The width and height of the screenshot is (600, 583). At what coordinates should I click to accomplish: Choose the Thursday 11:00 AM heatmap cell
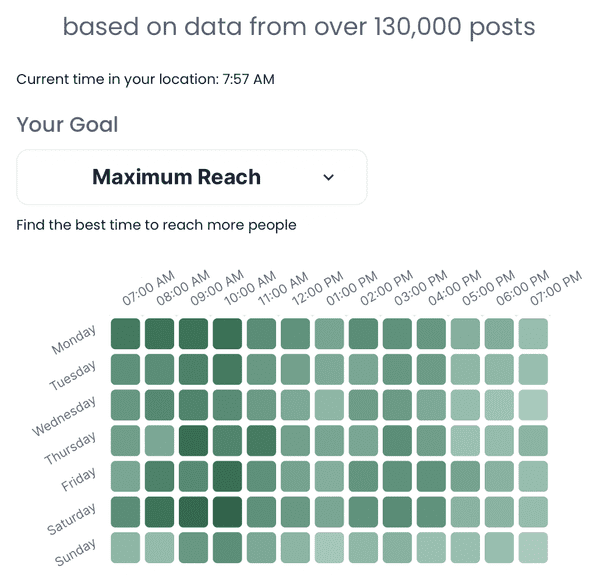[x=261, y=440]
